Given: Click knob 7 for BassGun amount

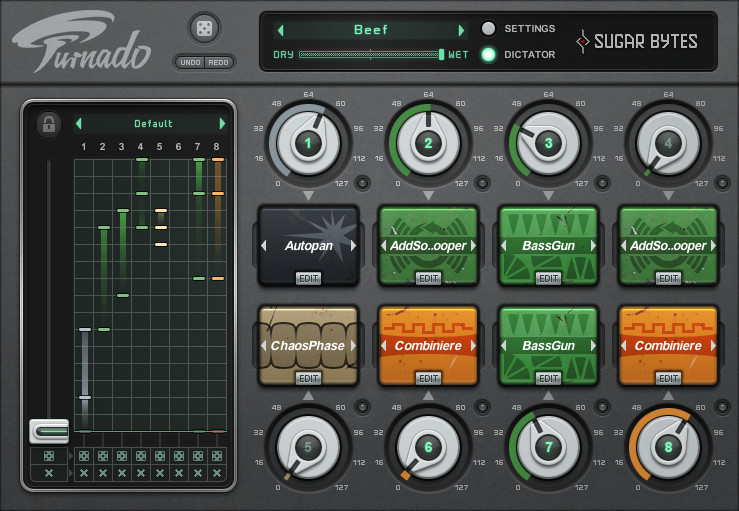Looking at the screenshot, I should point(549,447).
